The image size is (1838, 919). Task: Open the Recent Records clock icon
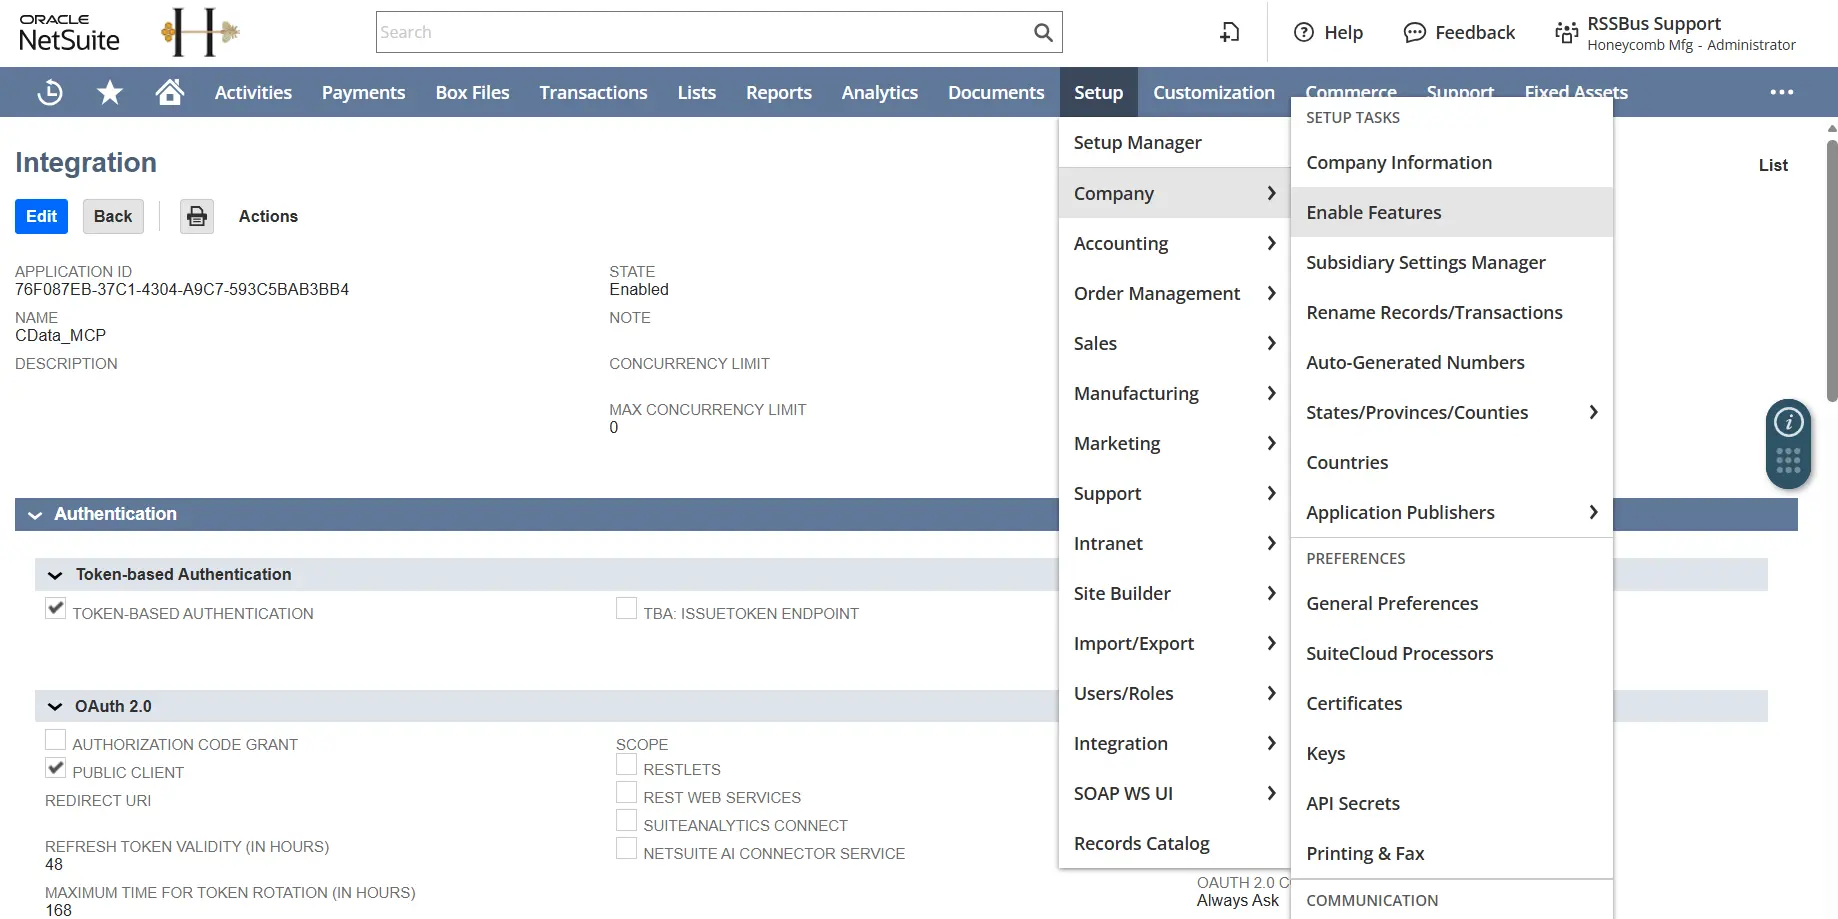coord(50,91)
